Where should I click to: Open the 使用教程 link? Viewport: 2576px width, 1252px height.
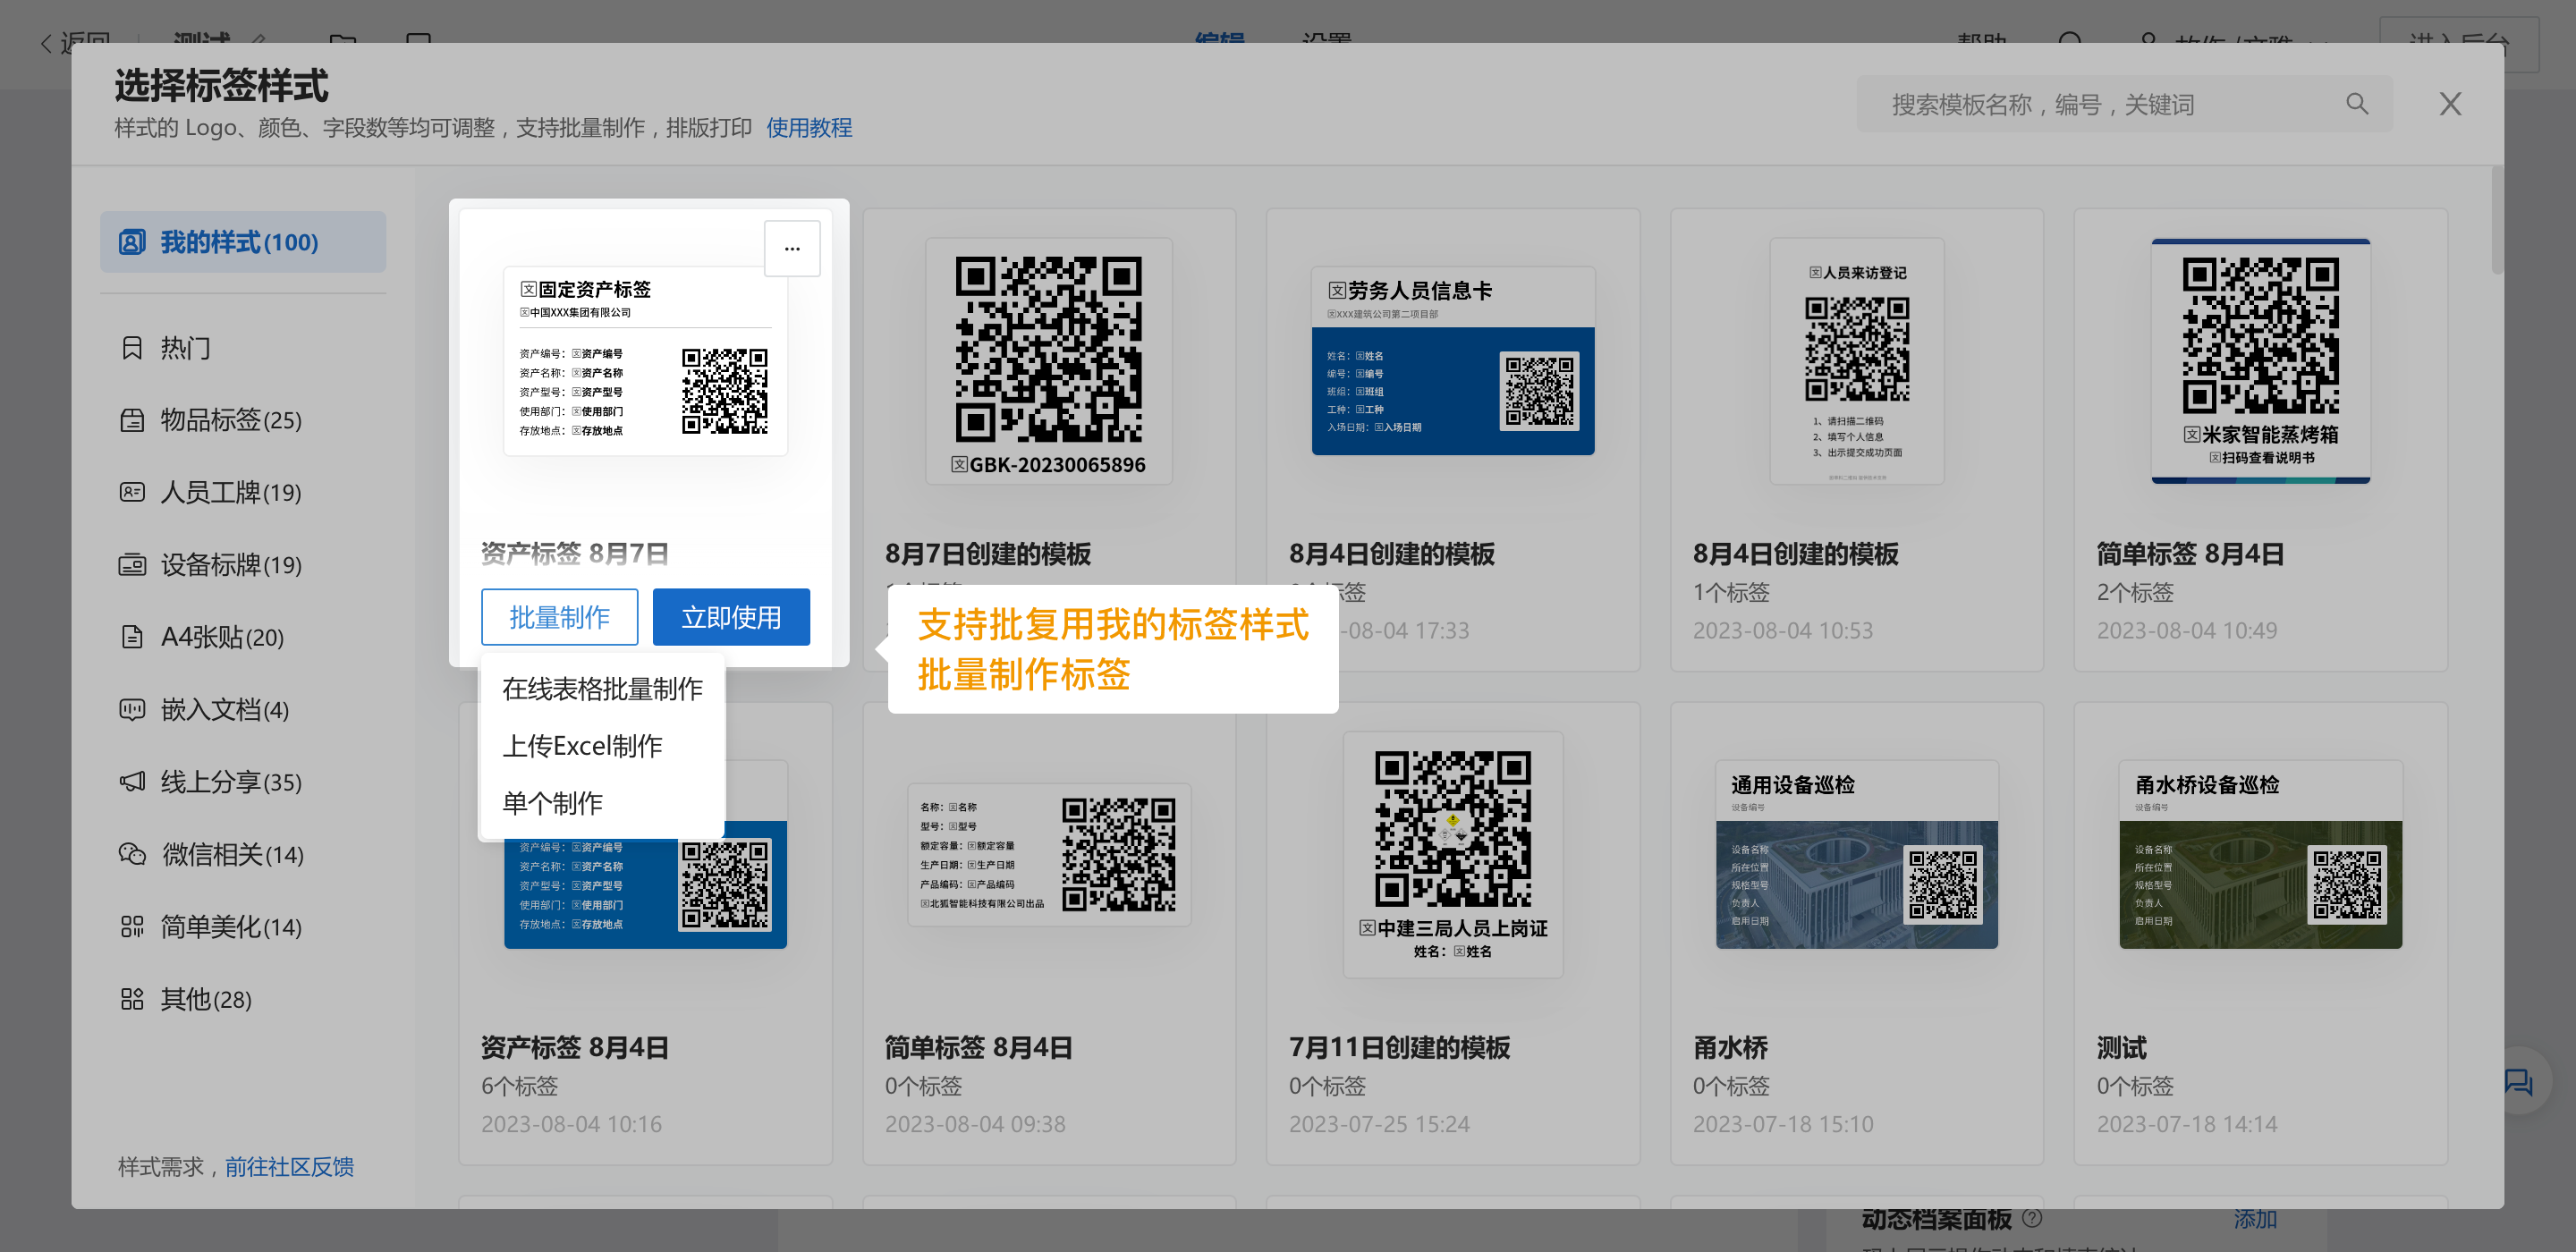[809, 128]
